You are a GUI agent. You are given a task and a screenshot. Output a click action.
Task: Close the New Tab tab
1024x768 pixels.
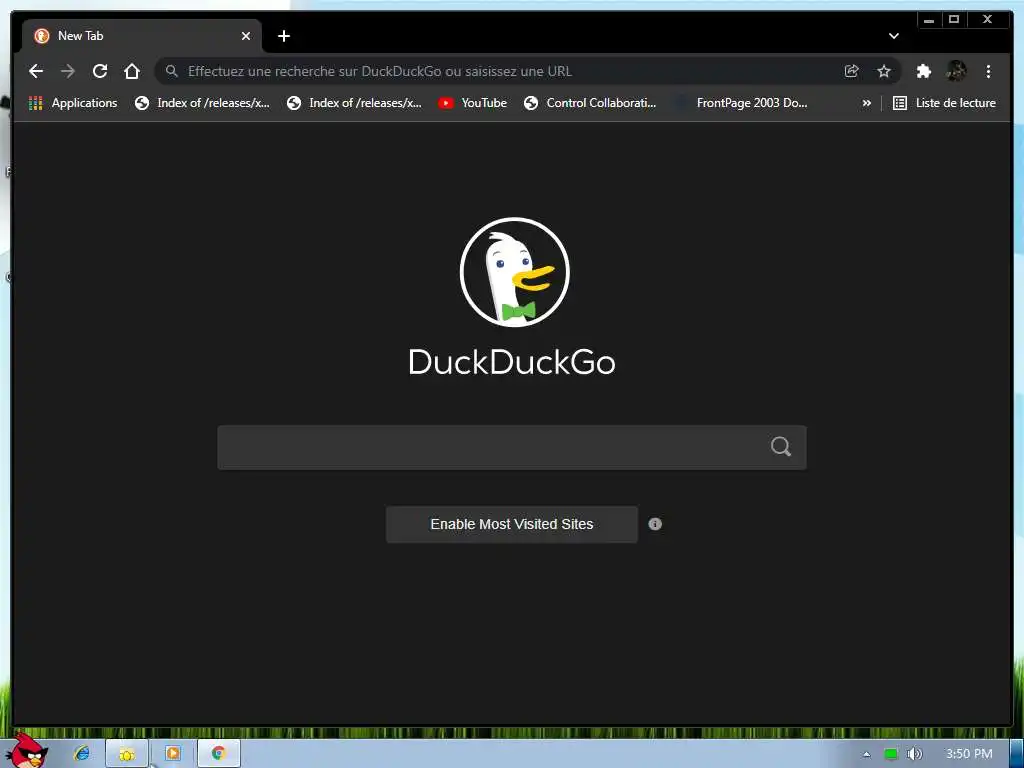(x=246, y=36)
